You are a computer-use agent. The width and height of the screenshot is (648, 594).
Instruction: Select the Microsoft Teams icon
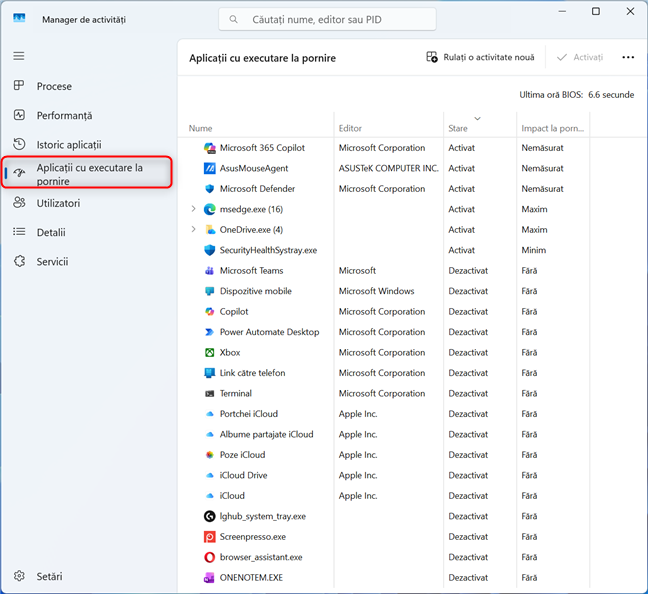tap(210, 271)
